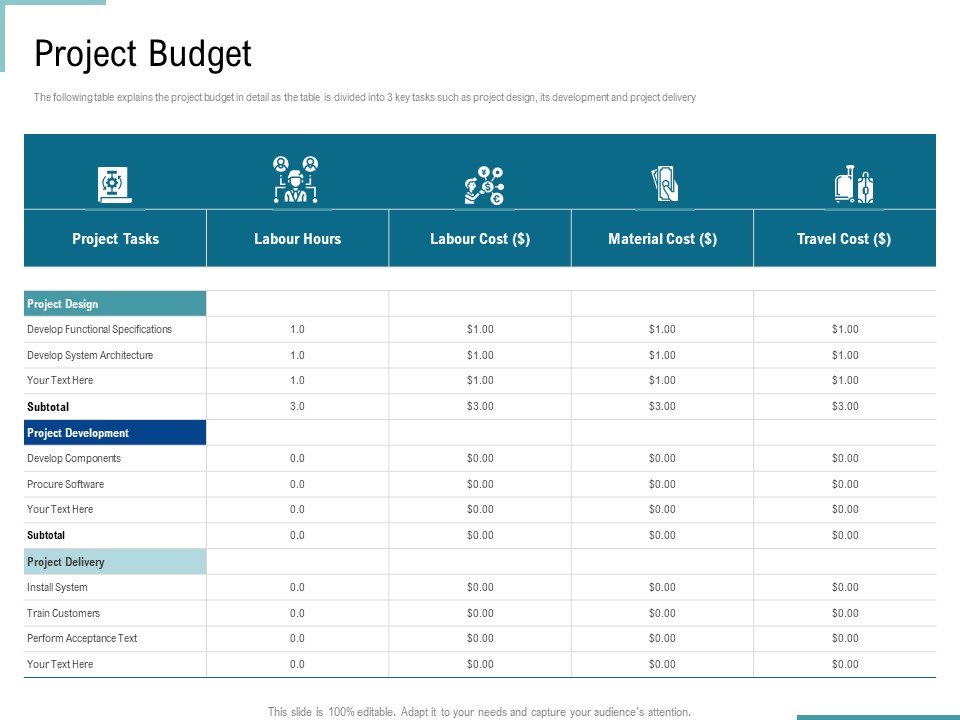The height and width of the screenshot is (720, 960).
Task: Select labour cost for Develop System Architecture
Action: (480, 355)
